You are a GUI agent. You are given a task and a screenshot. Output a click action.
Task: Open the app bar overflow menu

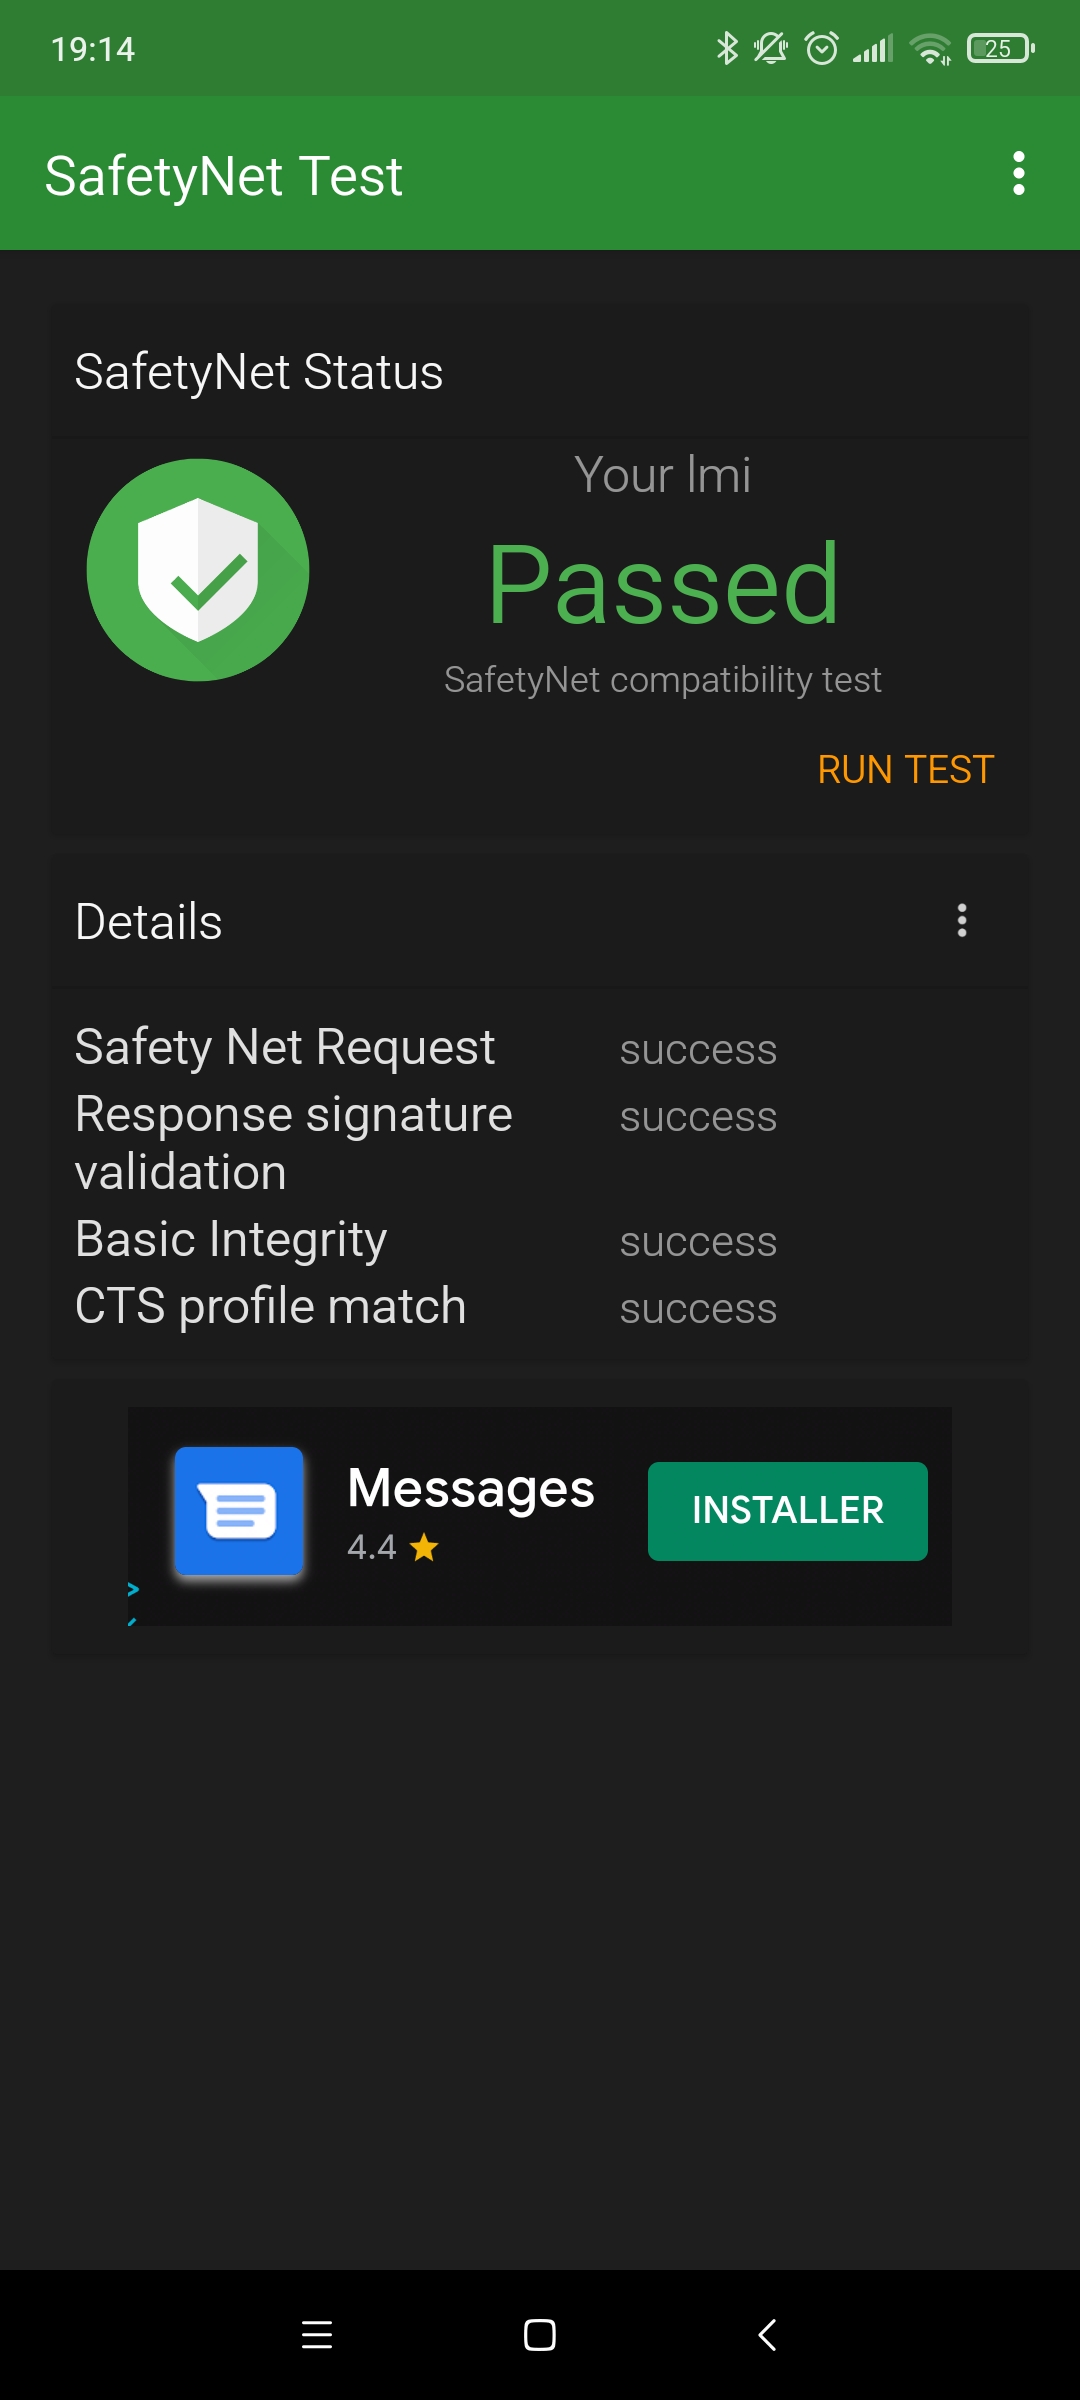[1018, 174]
